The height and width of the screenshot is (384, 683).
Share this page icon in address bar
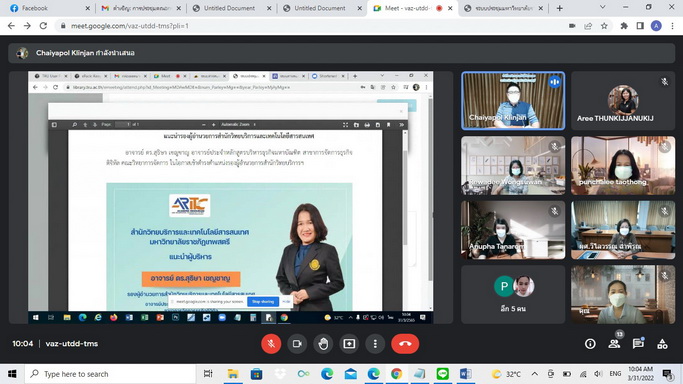point(588,26)
